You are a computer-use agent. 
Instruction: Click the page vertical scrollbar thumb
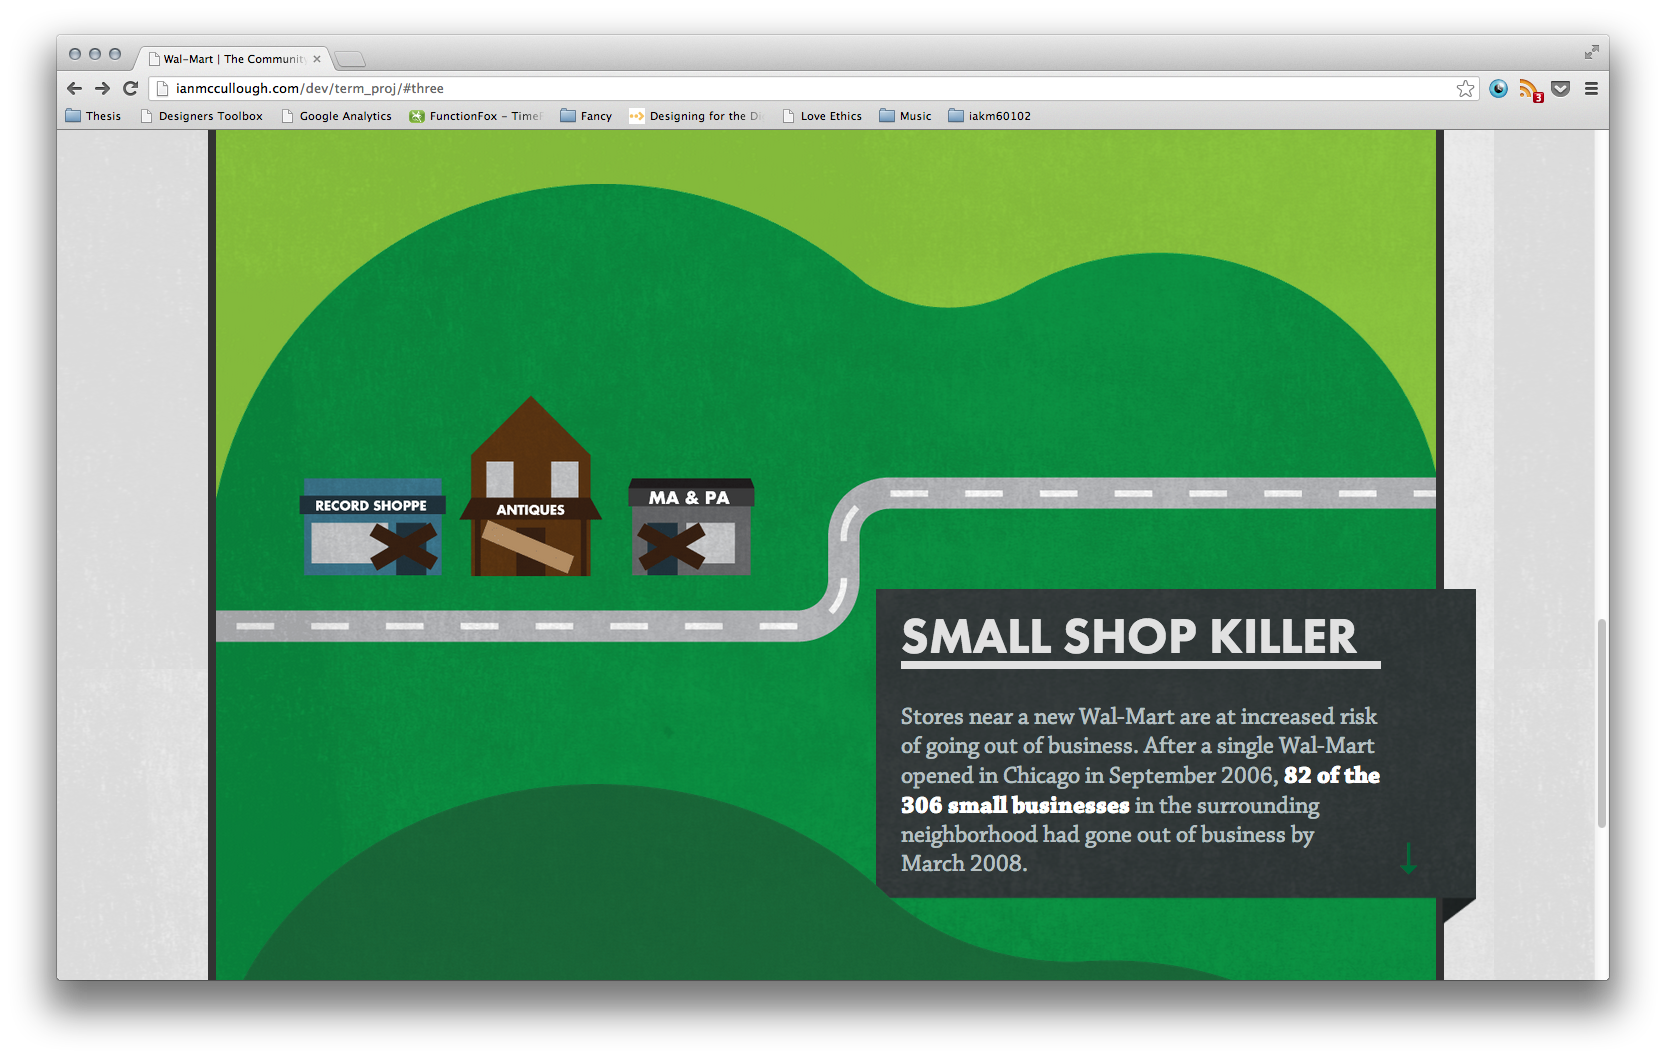pos(1602,723)
